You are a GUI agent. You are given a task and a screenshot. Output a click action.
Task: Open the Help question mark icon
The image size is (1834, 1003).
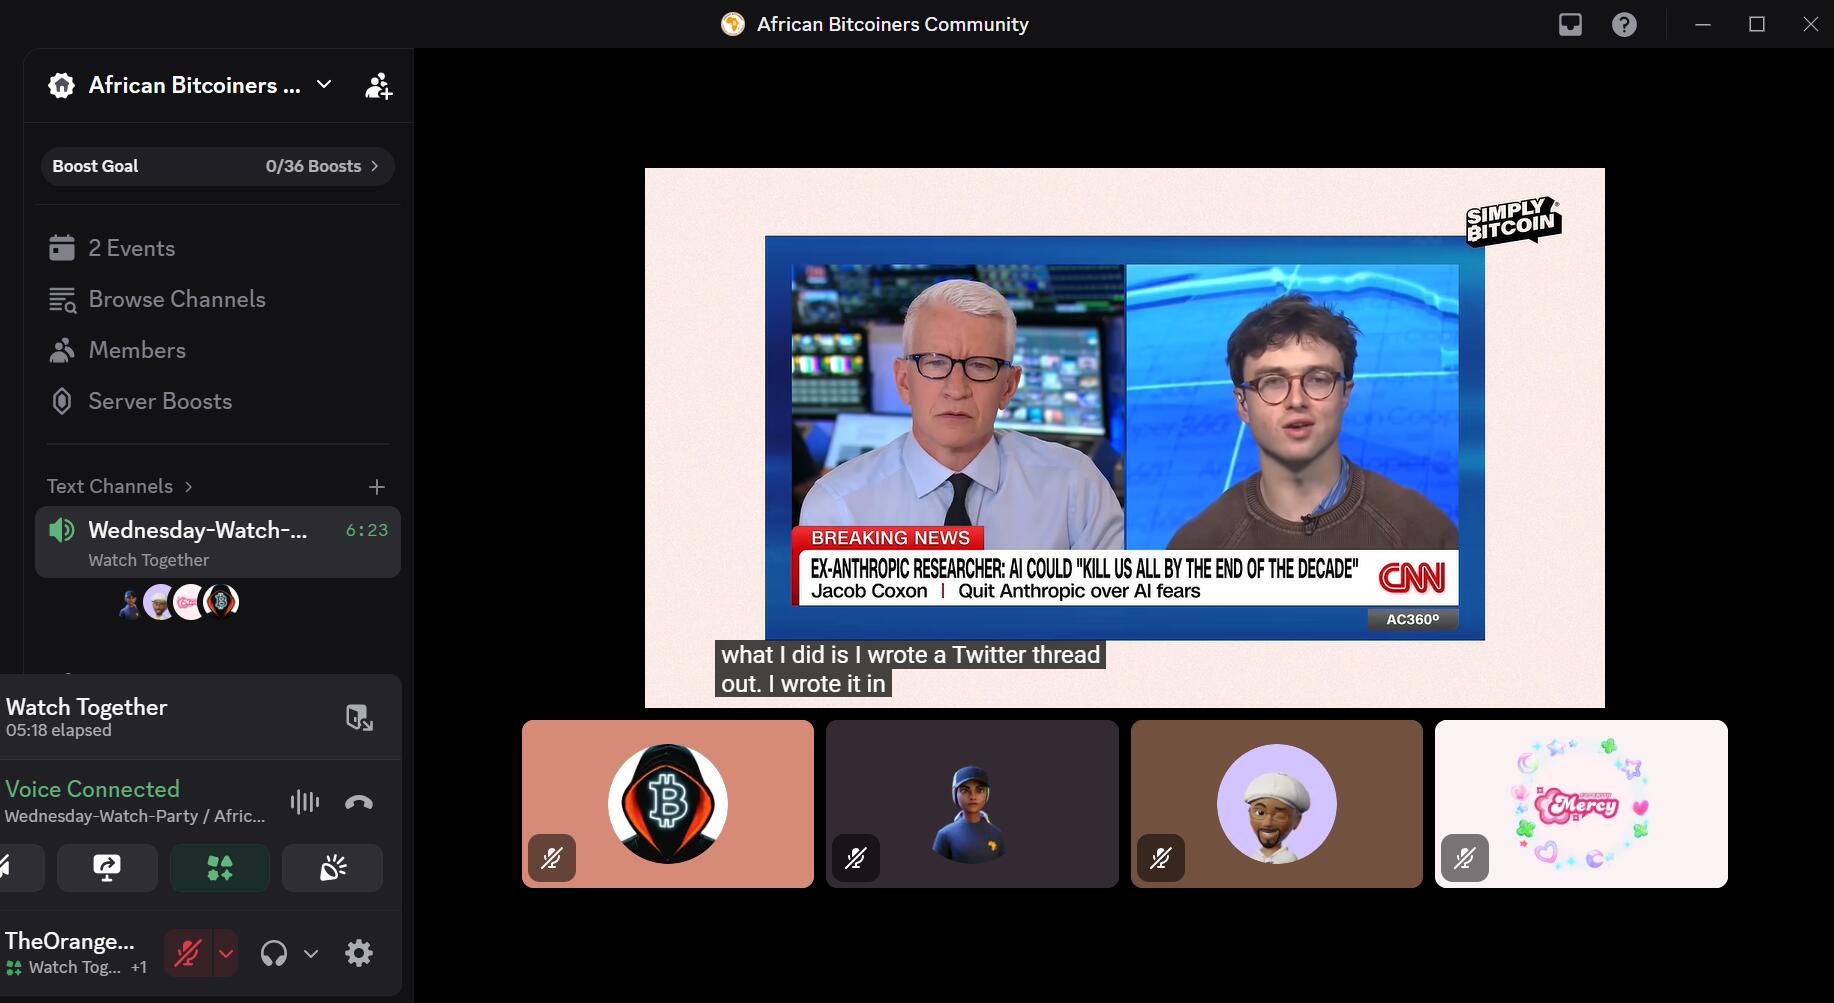(1624, 24)
